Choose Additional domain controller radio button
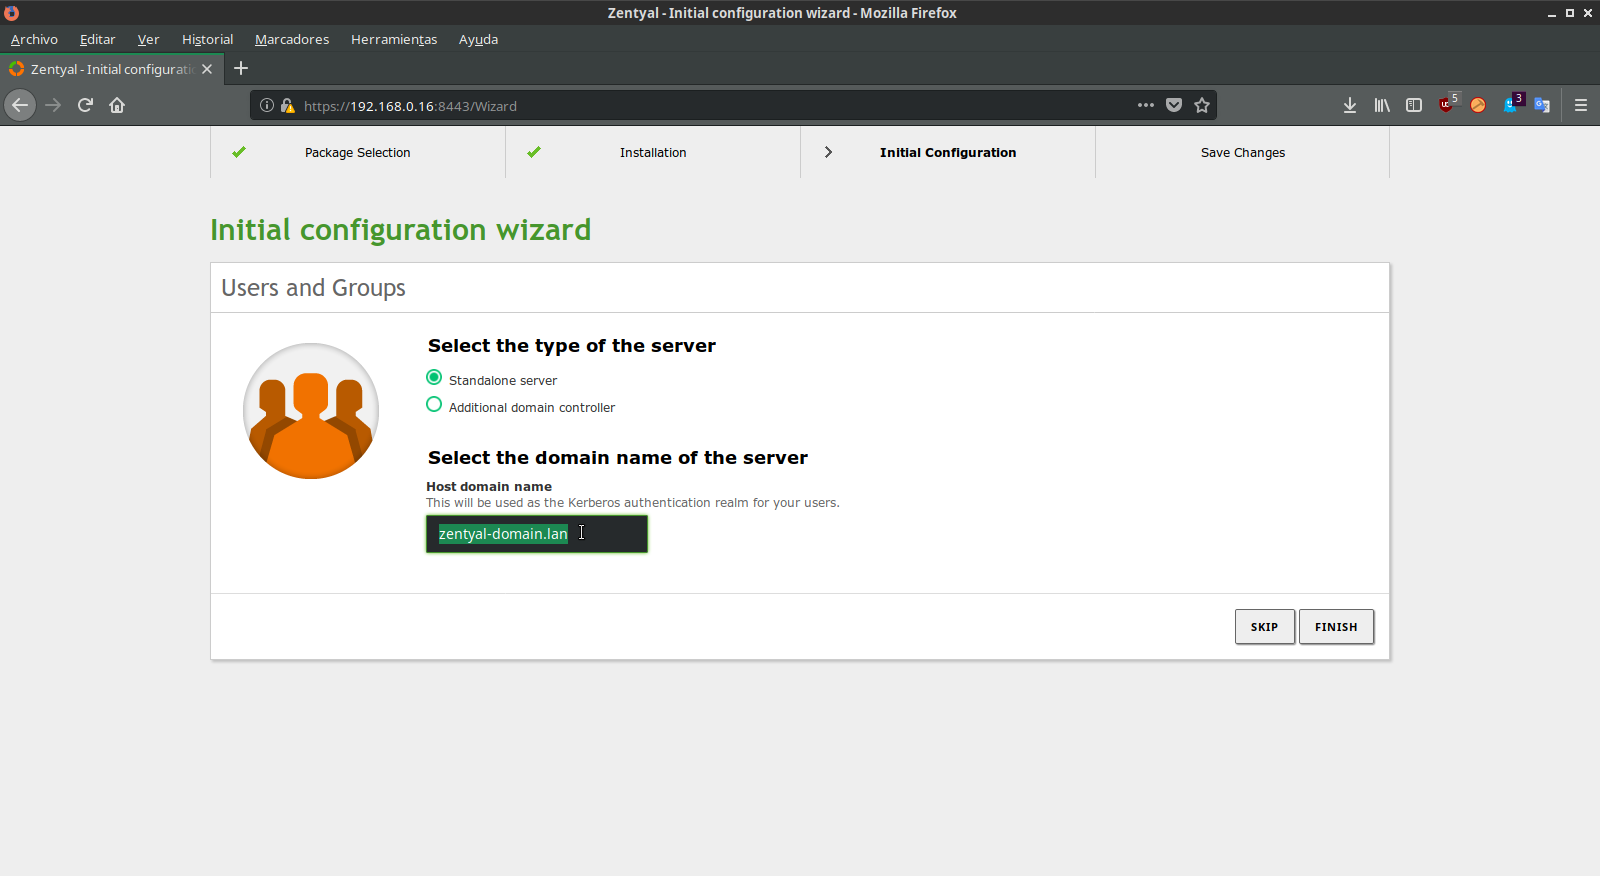 (434, 405)
